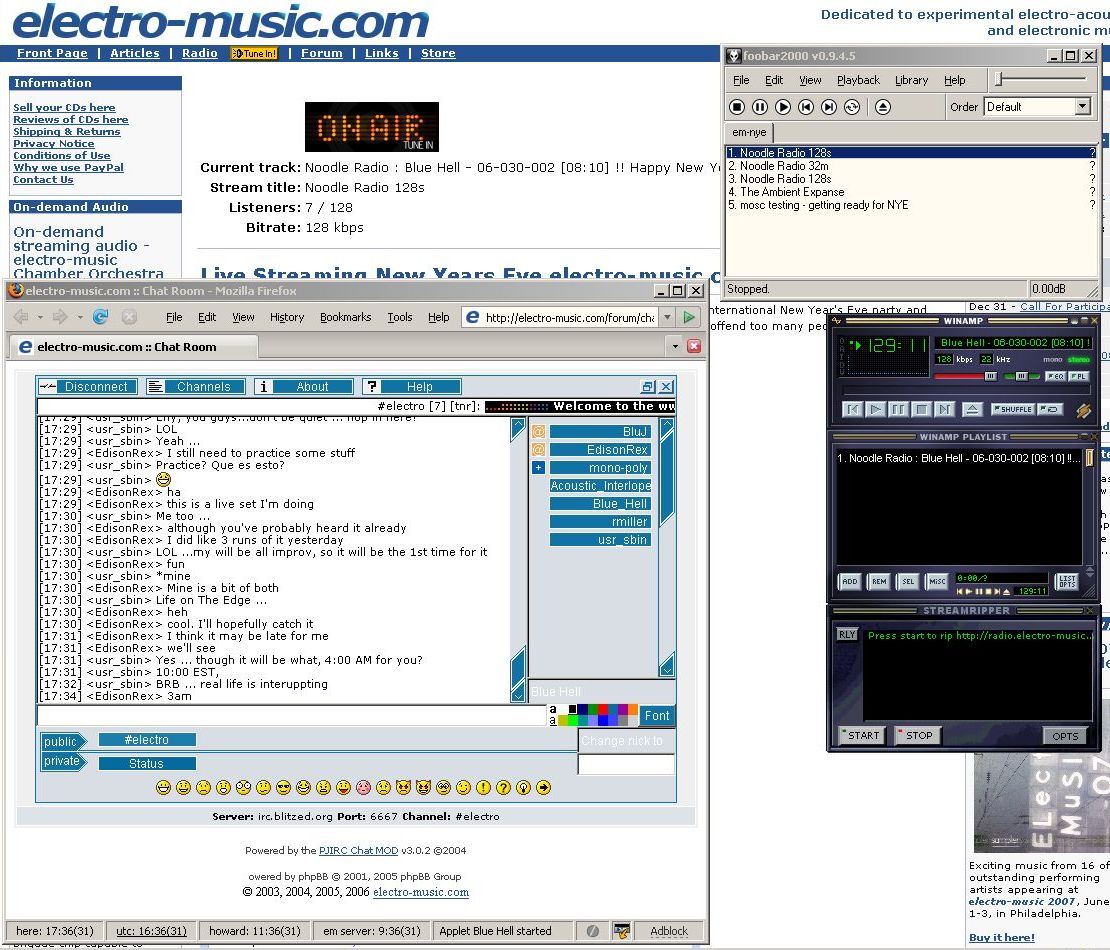
Task: Click chat message input field
Action: click(291, 716)
